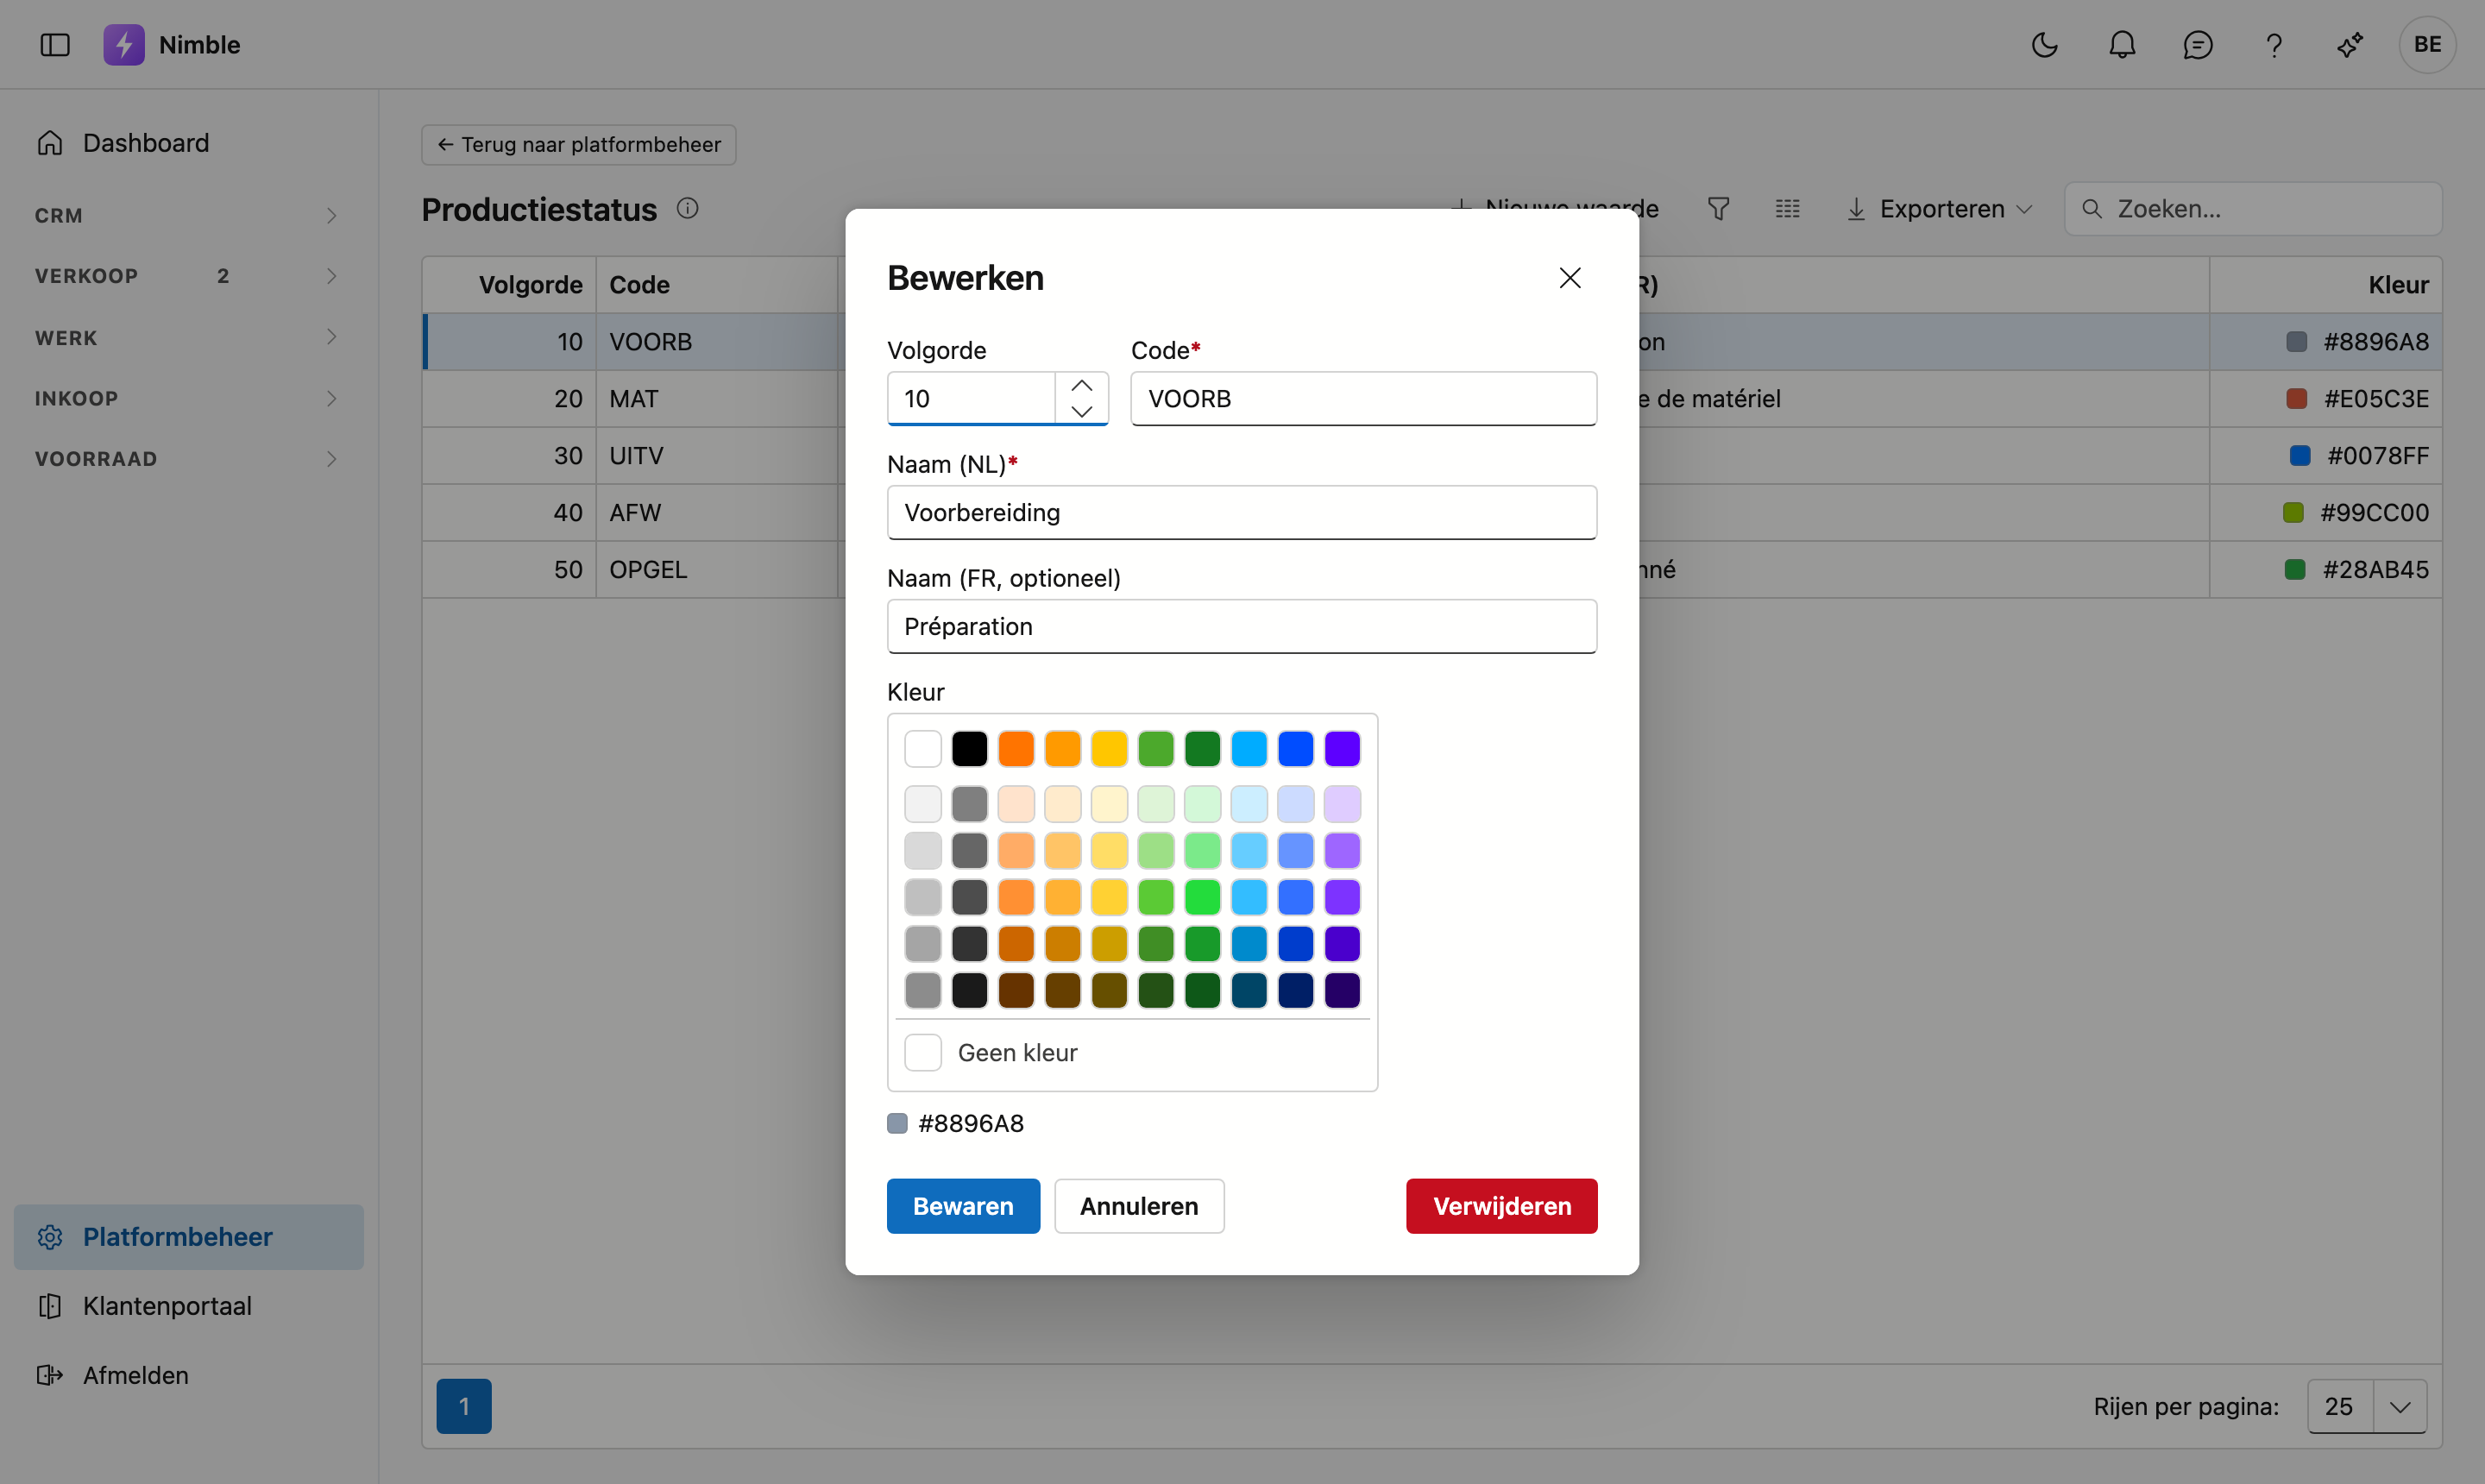
Task: Expand the VERKOOP sidebar section
Action: click(x=188, y=276)
